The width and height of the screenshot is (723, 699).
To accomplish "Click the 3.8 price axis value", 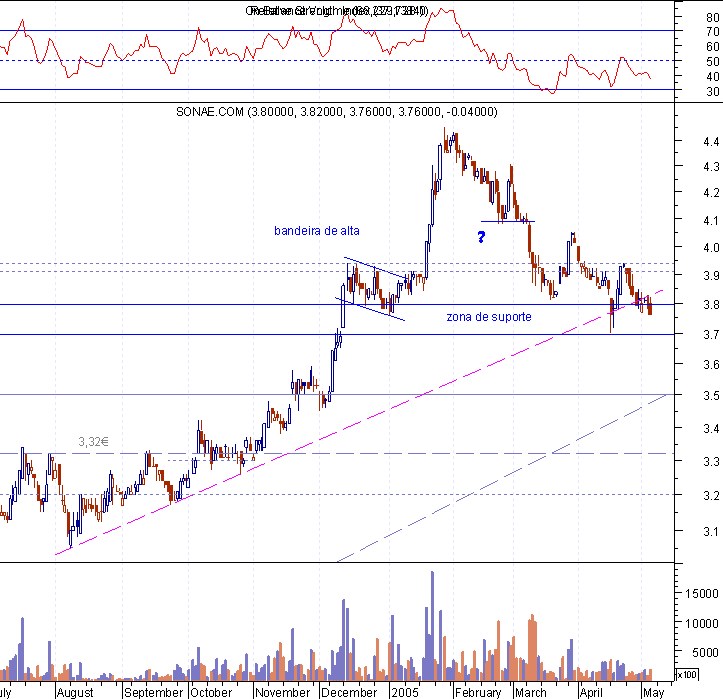I will [711, 304].
